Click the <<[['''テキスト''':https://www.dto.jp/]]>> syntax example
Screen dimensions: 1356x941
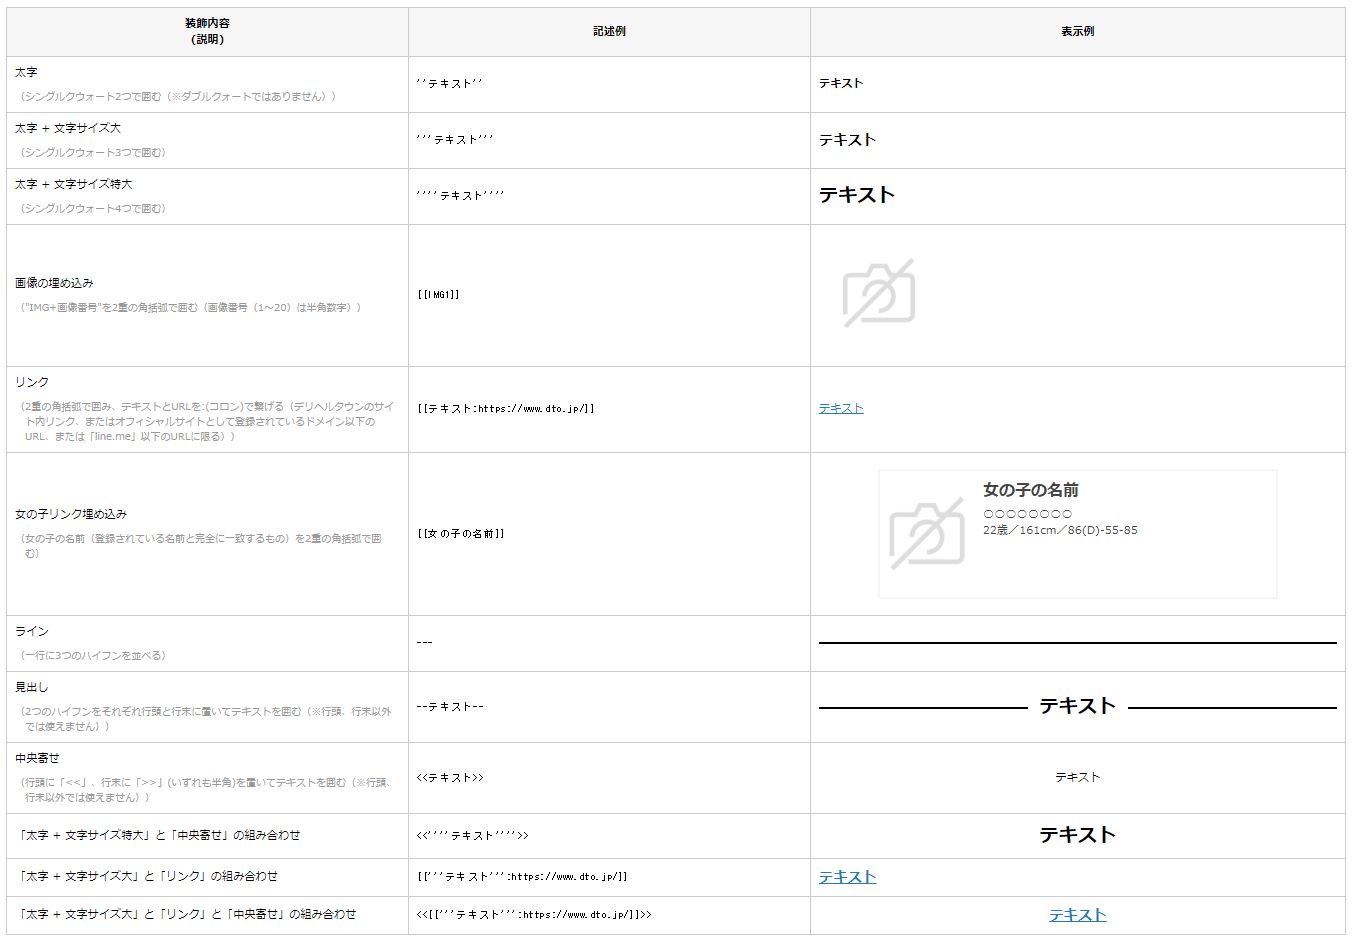pyautogui.click(x=534, y=915)
